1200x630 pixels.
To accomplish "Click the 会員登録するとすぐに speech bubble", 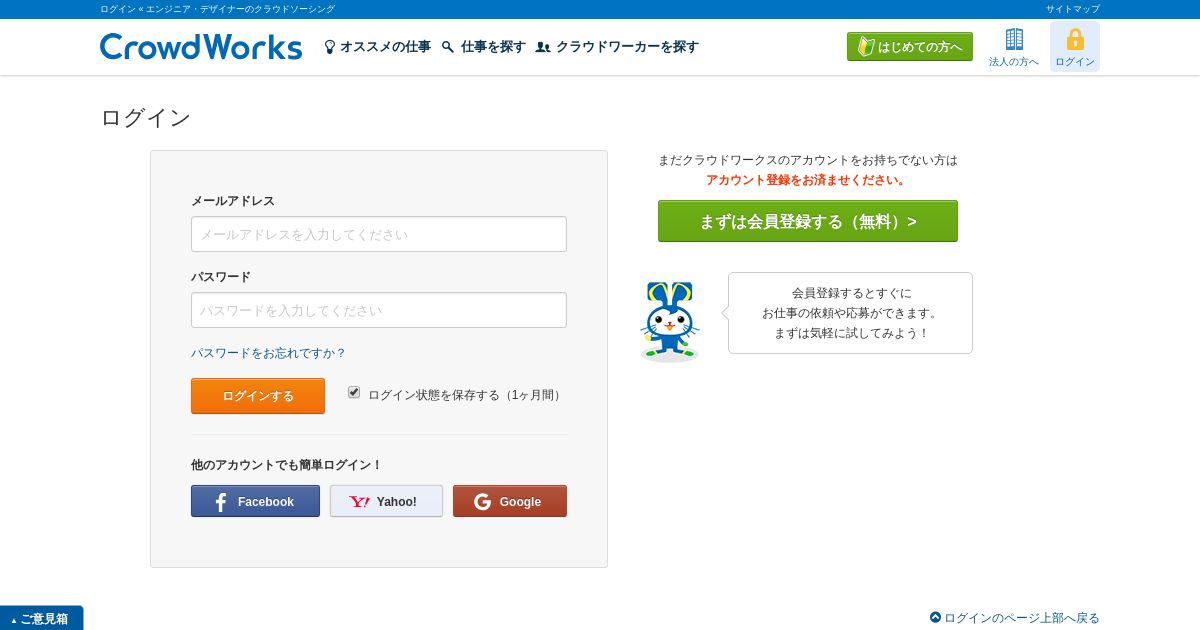I will click(x=850, y=313).
